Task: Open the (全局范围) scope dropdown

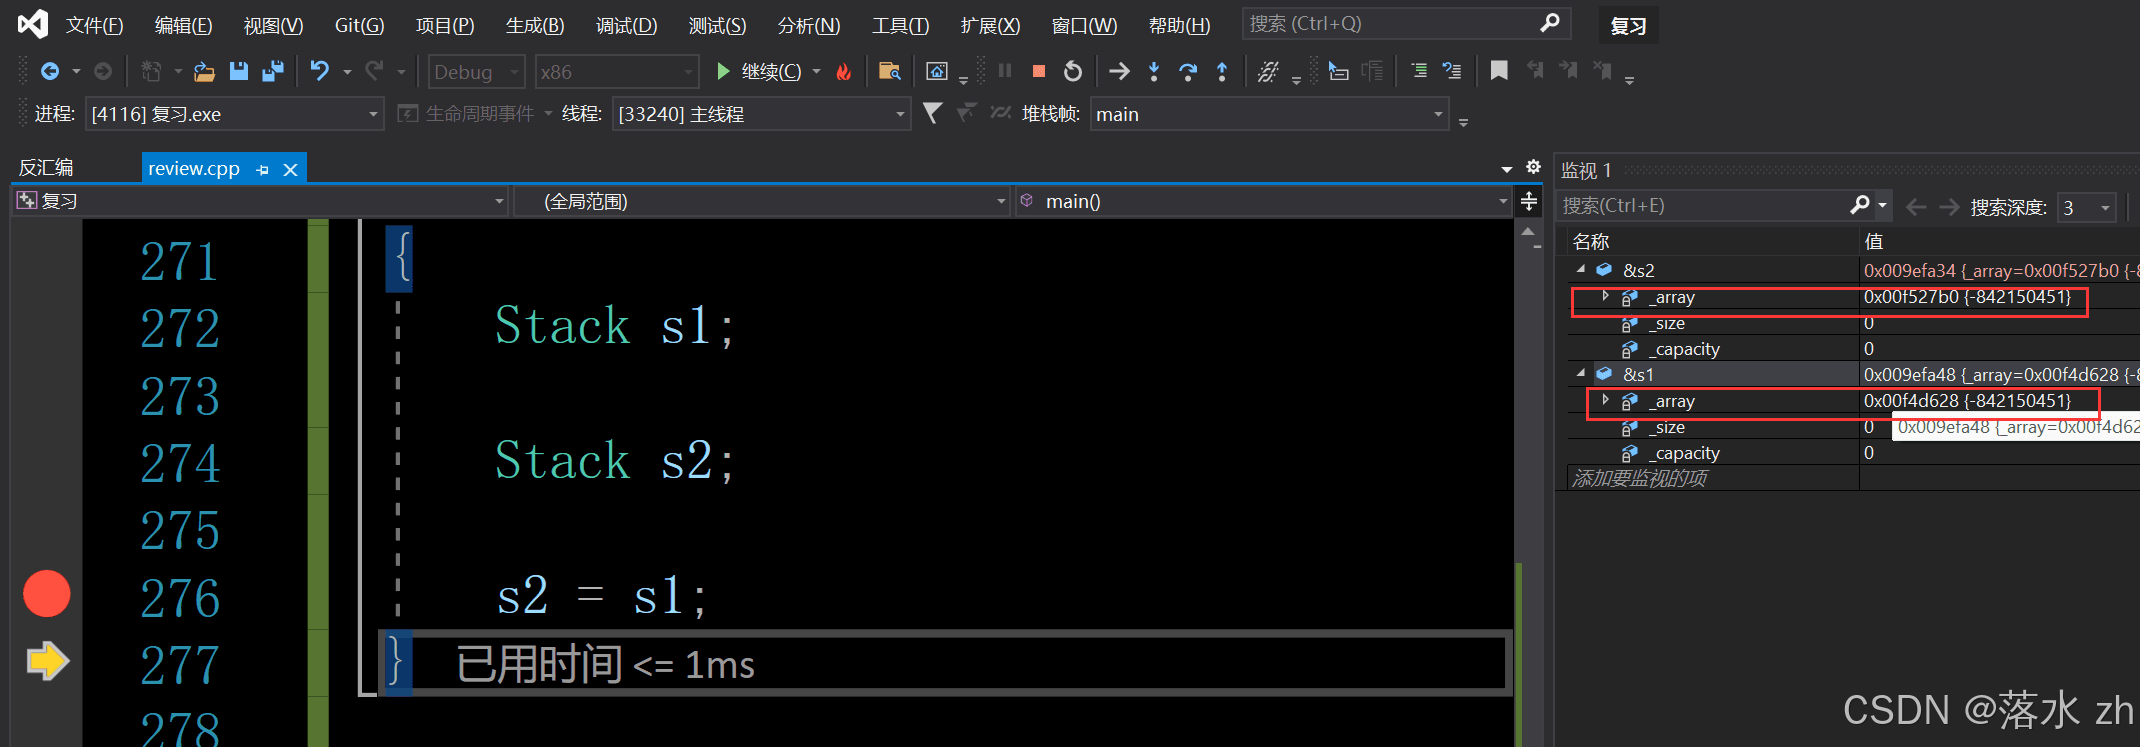Action: point(762,201)
